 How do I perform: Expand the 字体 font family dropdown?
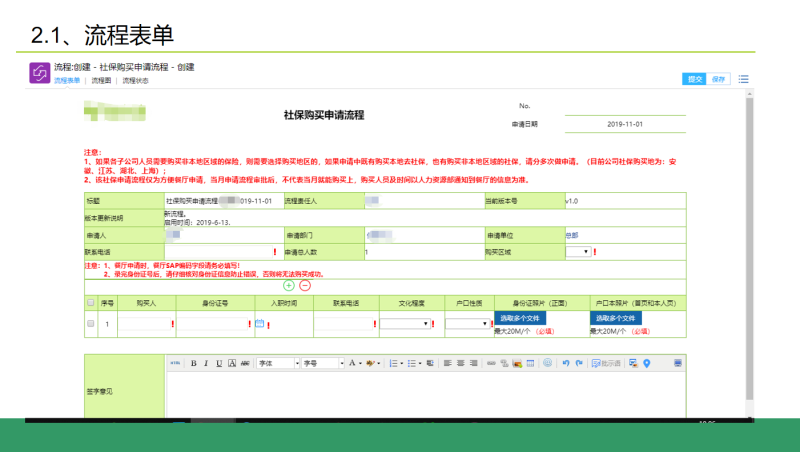(278, 363)
